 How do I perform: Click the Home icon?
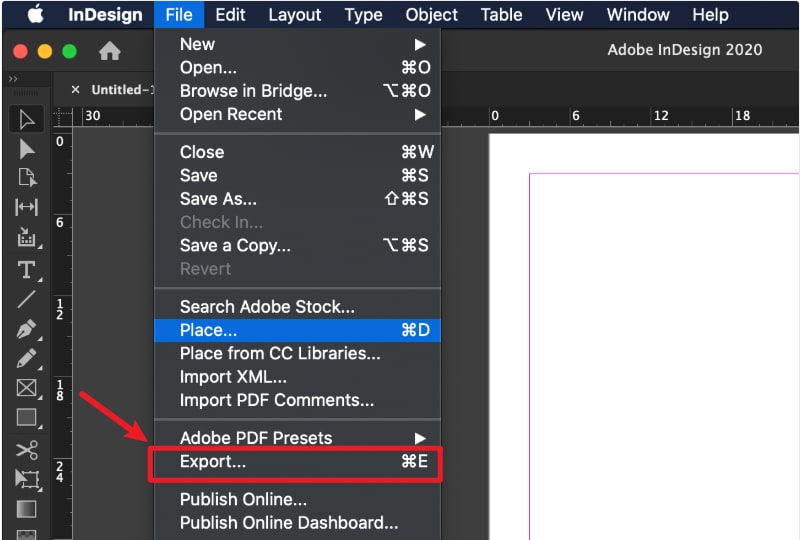pyautogui.click(x=110, y=51)
